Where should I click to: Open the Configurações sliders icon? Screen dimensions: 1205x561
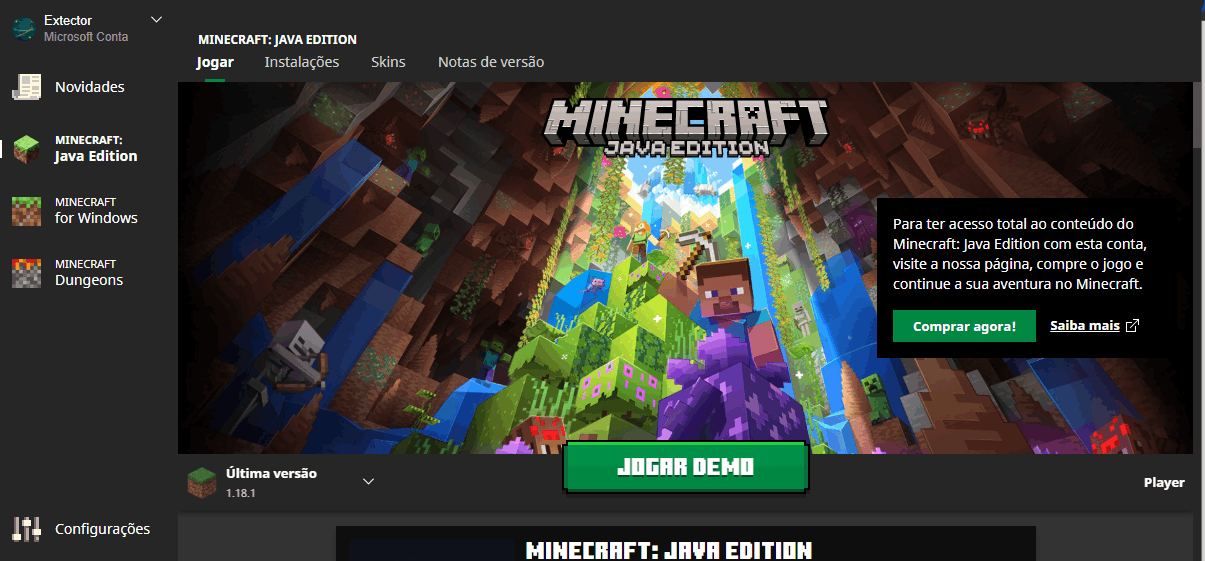[x=26, y=529]
